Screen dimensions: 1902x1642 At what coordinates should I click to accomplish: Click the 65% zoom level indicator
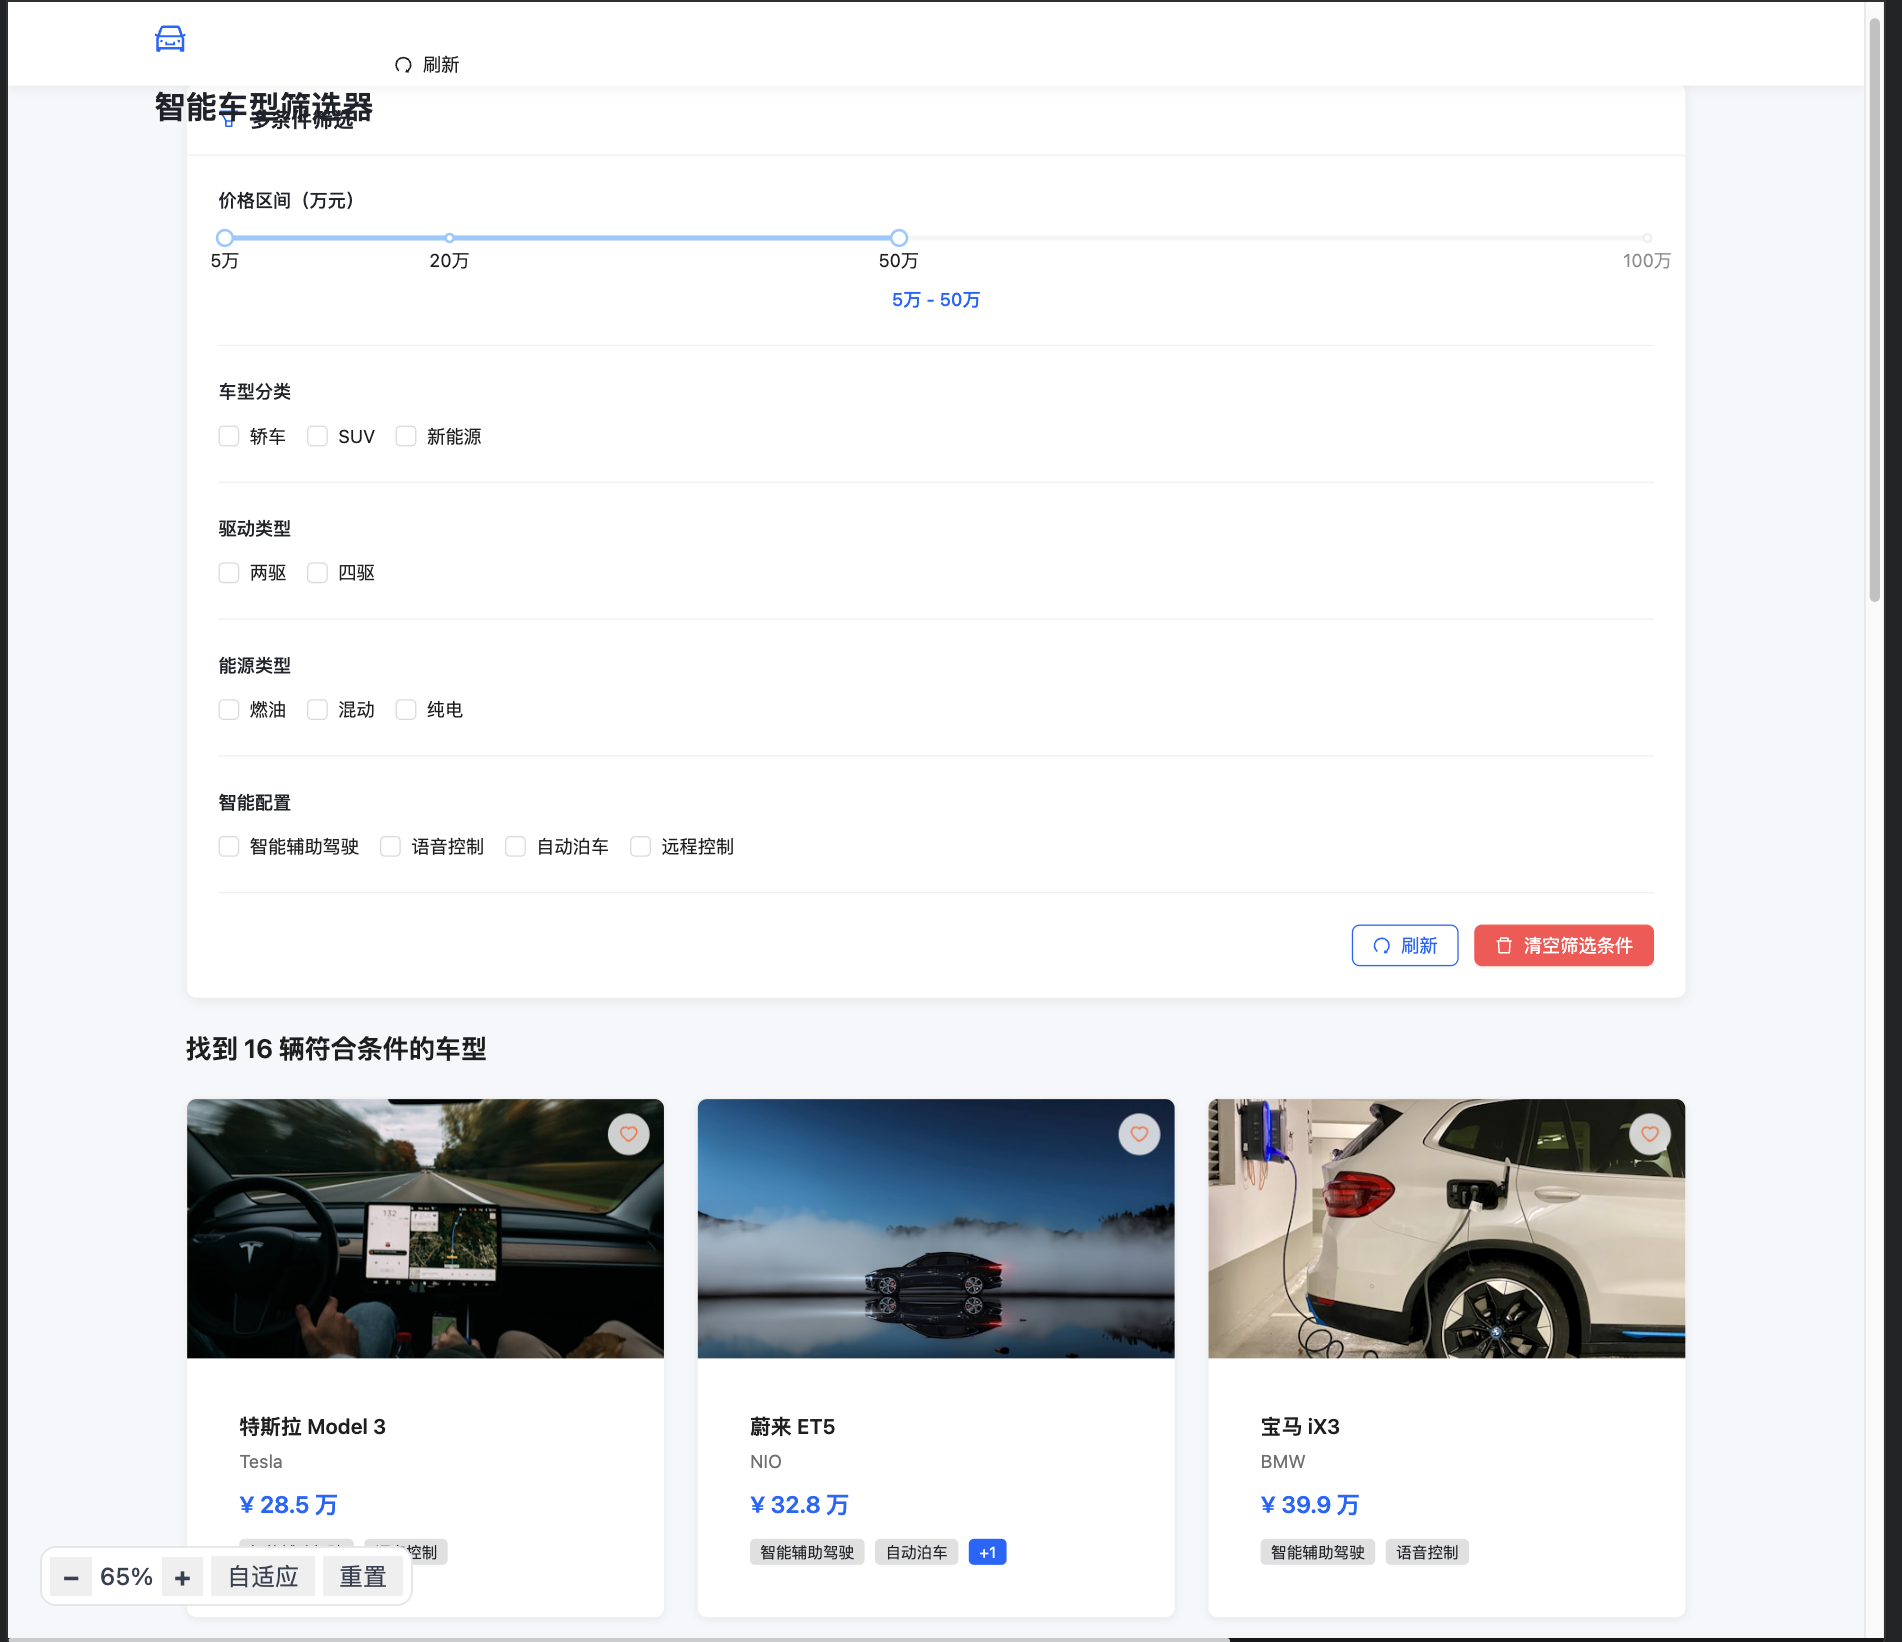127,1578
